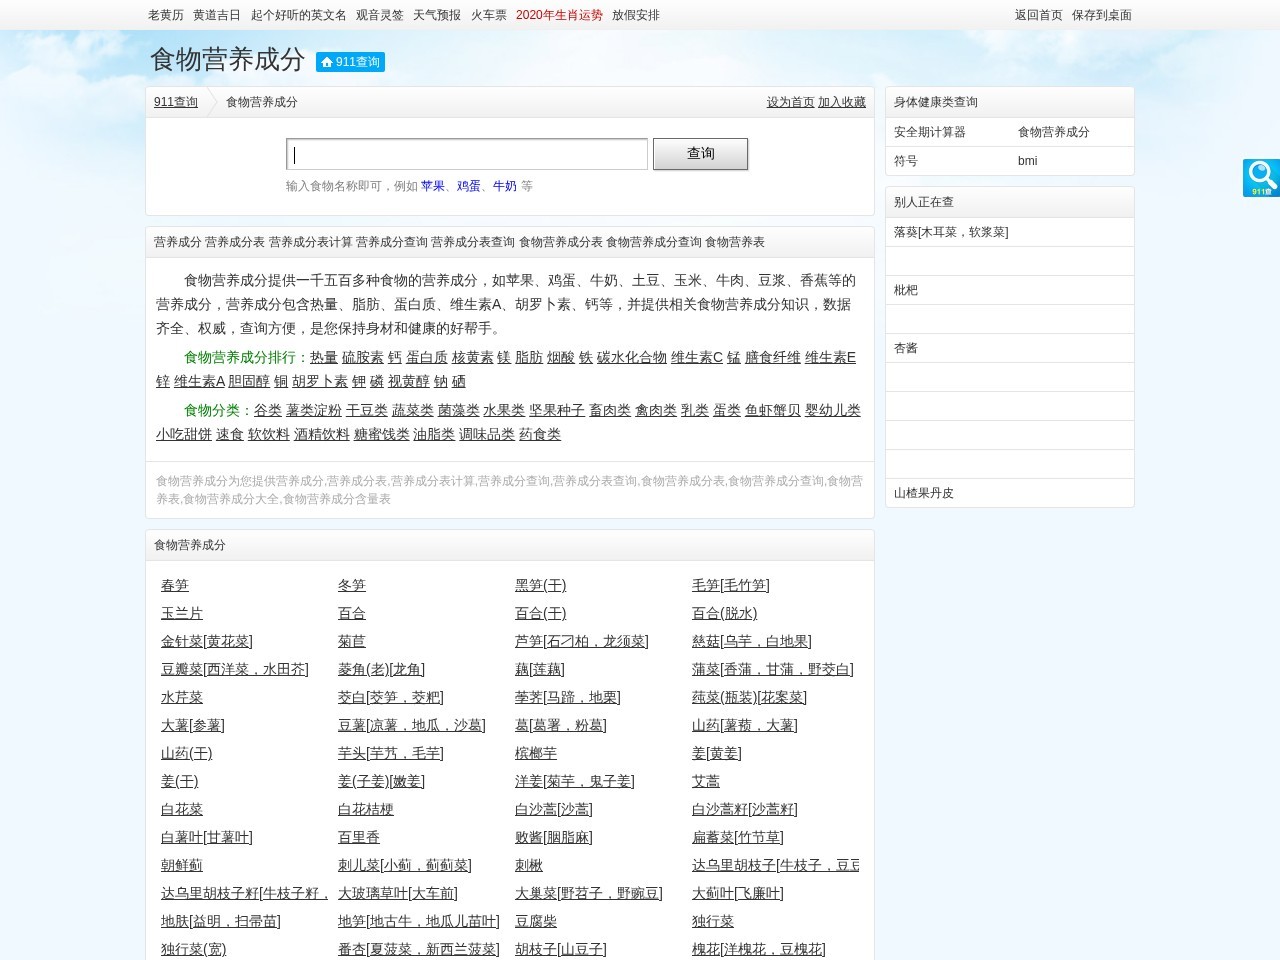This screenshot has width=1280, height=960.
Task: Click 加入收藏 link
Action: click(842, 102)
